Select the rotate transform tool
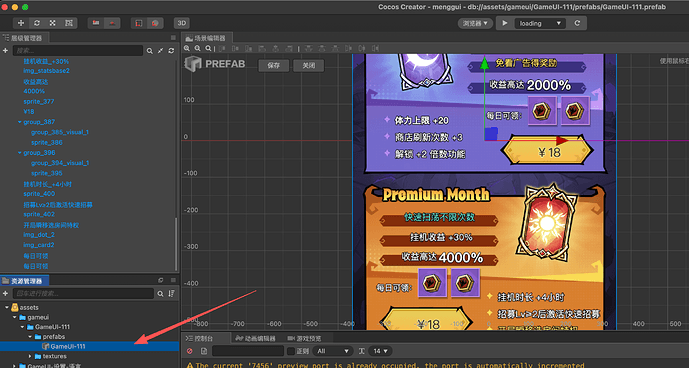689x368 pixels. (x=37, y=23)
